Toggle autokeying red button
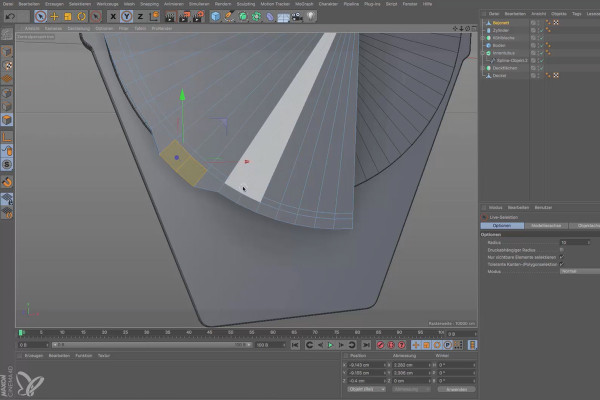 pyautogui.click(x=391, y=345)
